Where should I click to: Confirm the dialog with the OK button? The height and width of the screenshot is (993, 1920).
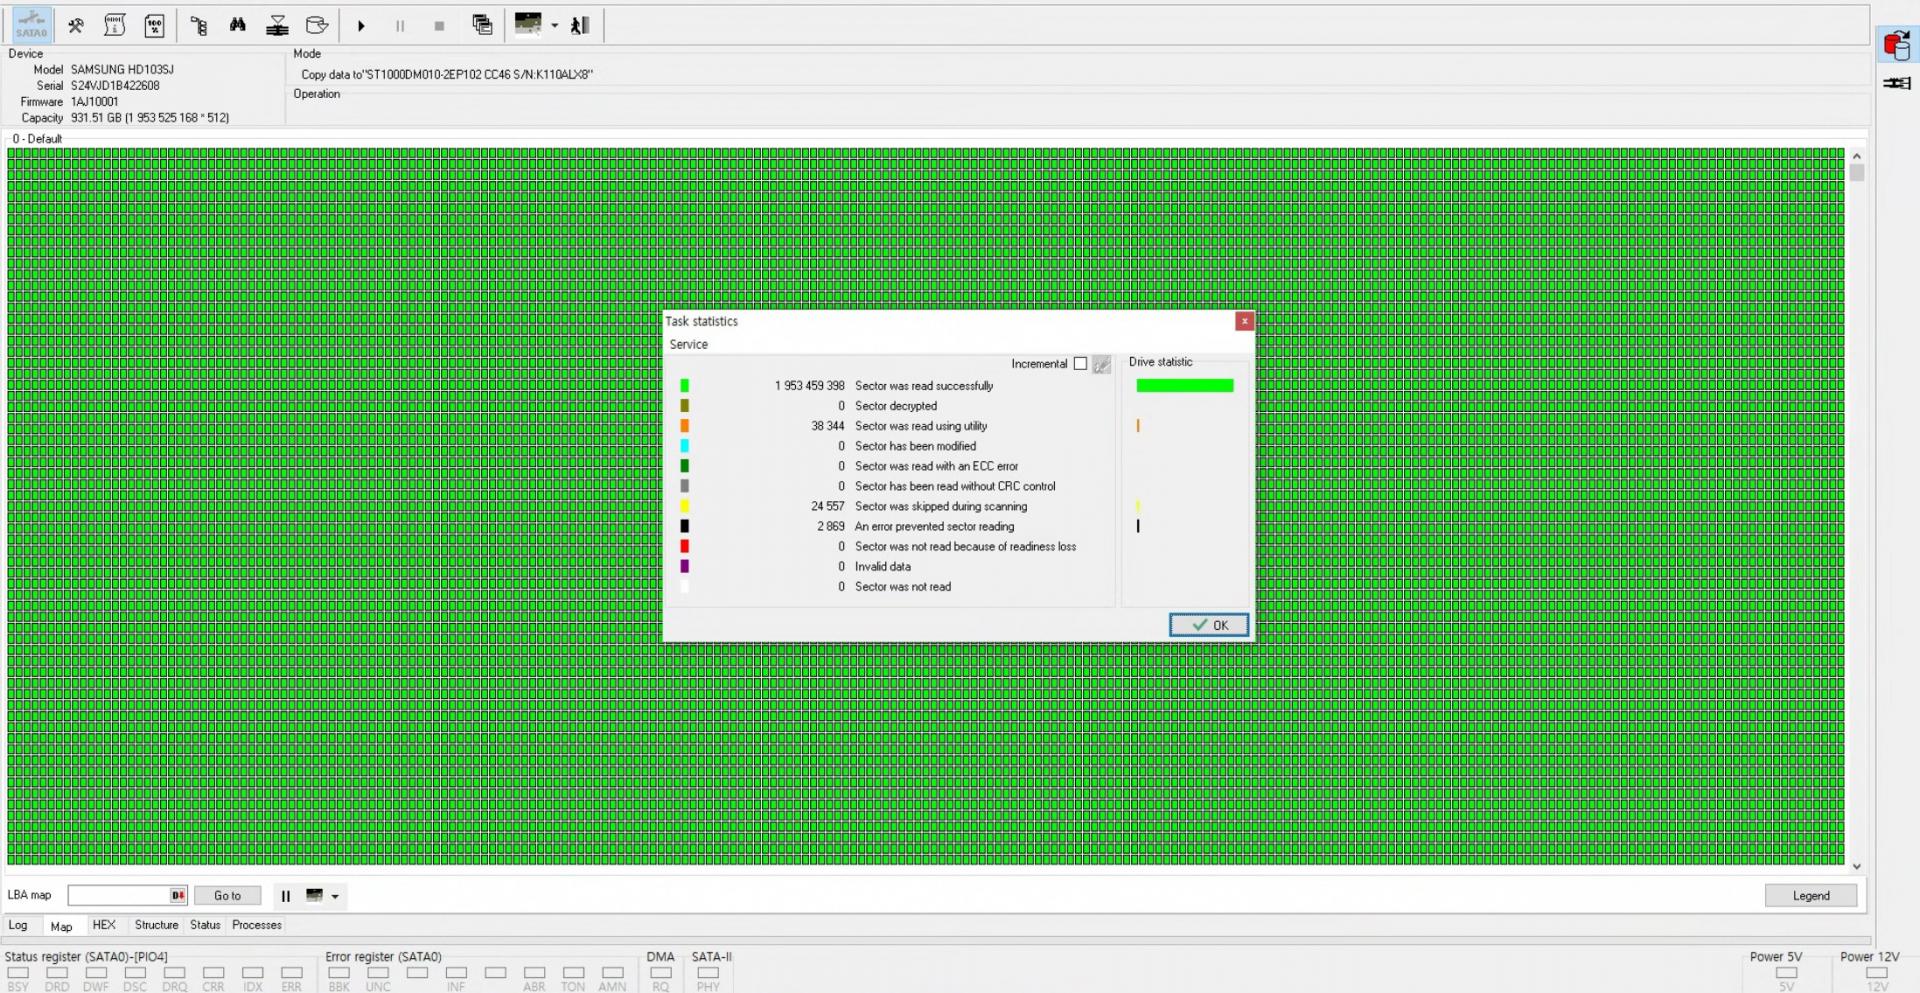click(x=1209, y=625)
